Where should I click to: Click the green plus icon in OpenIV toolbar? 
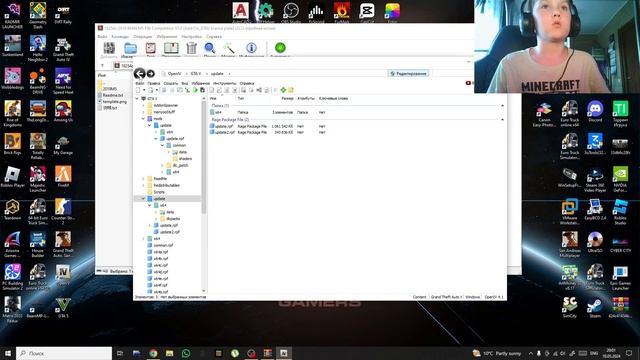click(283, 90)
